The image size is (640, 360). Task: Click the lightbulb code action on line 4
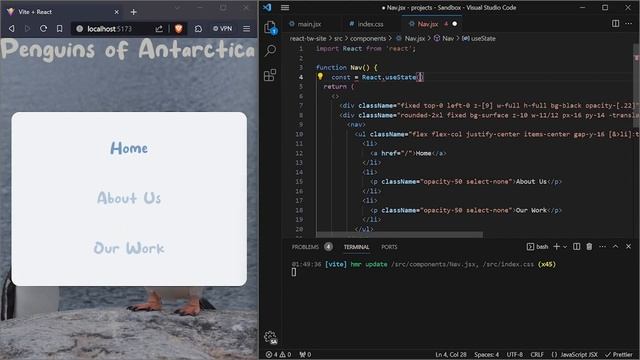click(320, 76)
